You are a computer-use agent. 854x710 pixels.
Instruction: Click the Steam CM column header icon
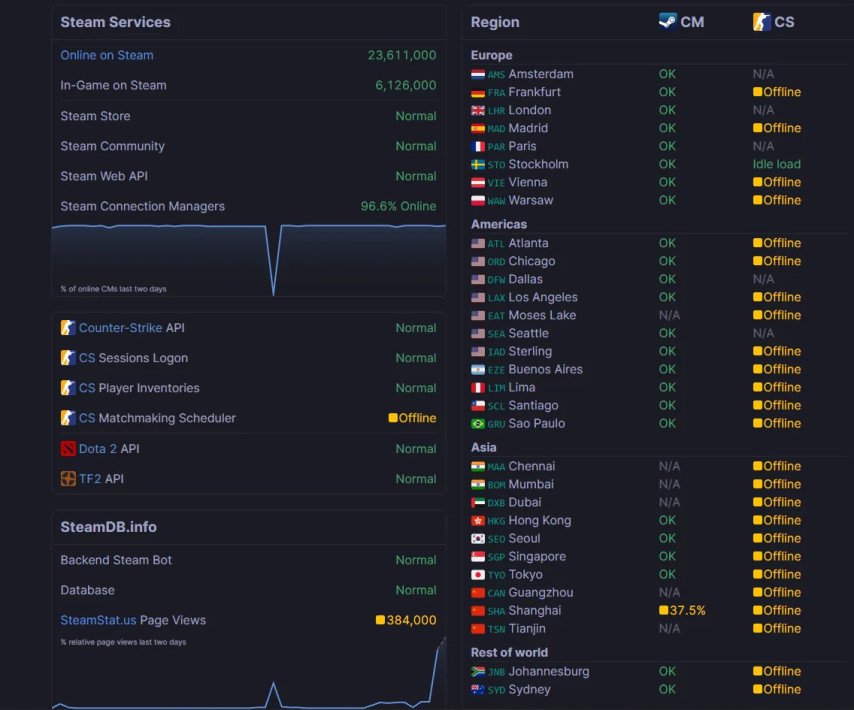coord(668,21)
